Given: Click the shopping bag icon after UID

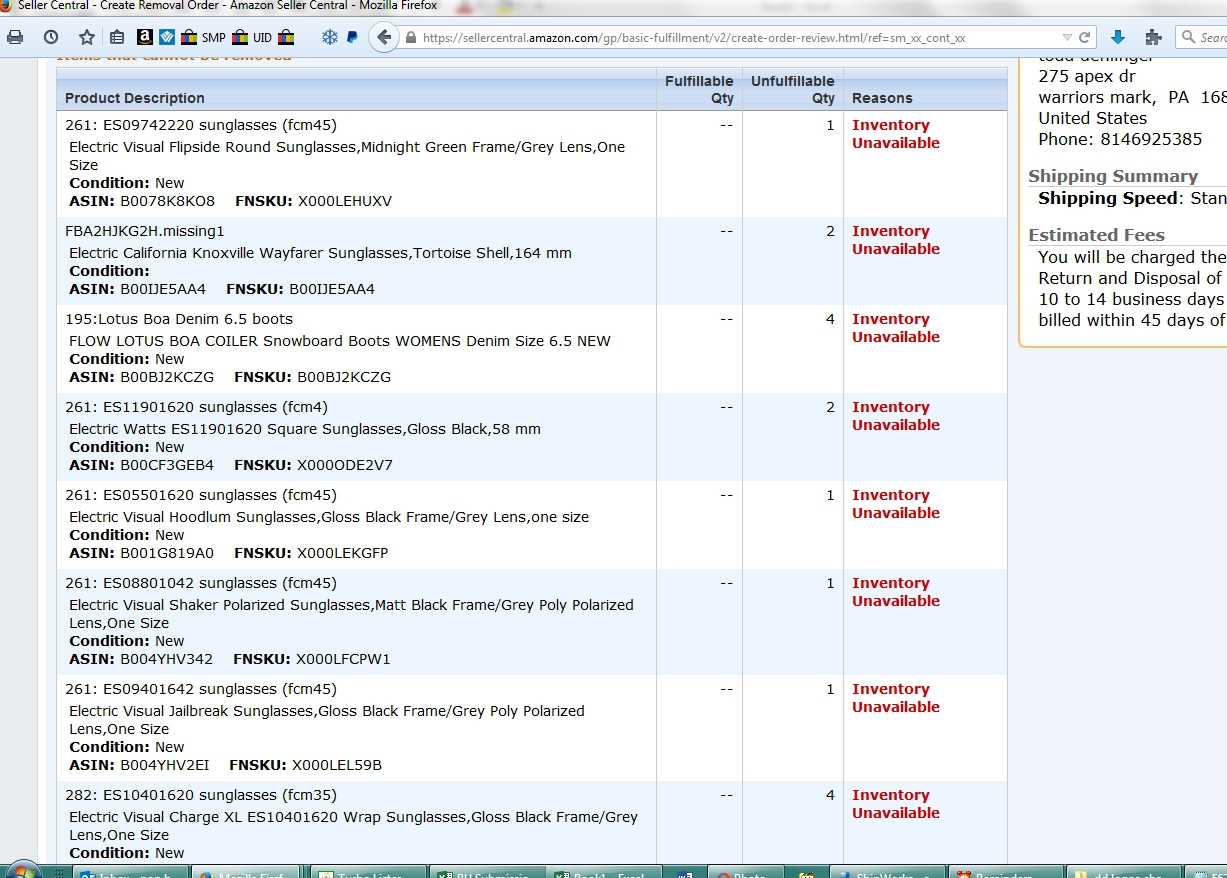Looking at the screenshot, I should (x=286, y=38).
